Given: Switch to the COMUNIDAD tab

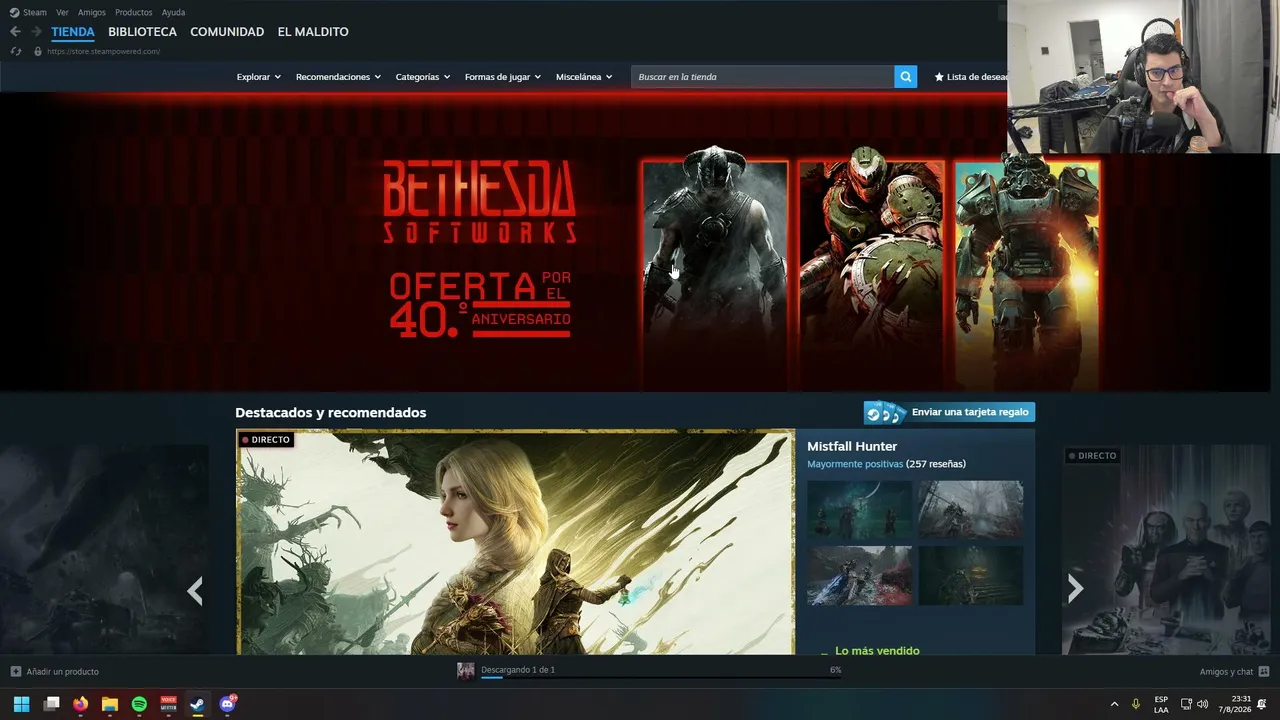Looking at the screenshot, I should (x=227, y=32).
